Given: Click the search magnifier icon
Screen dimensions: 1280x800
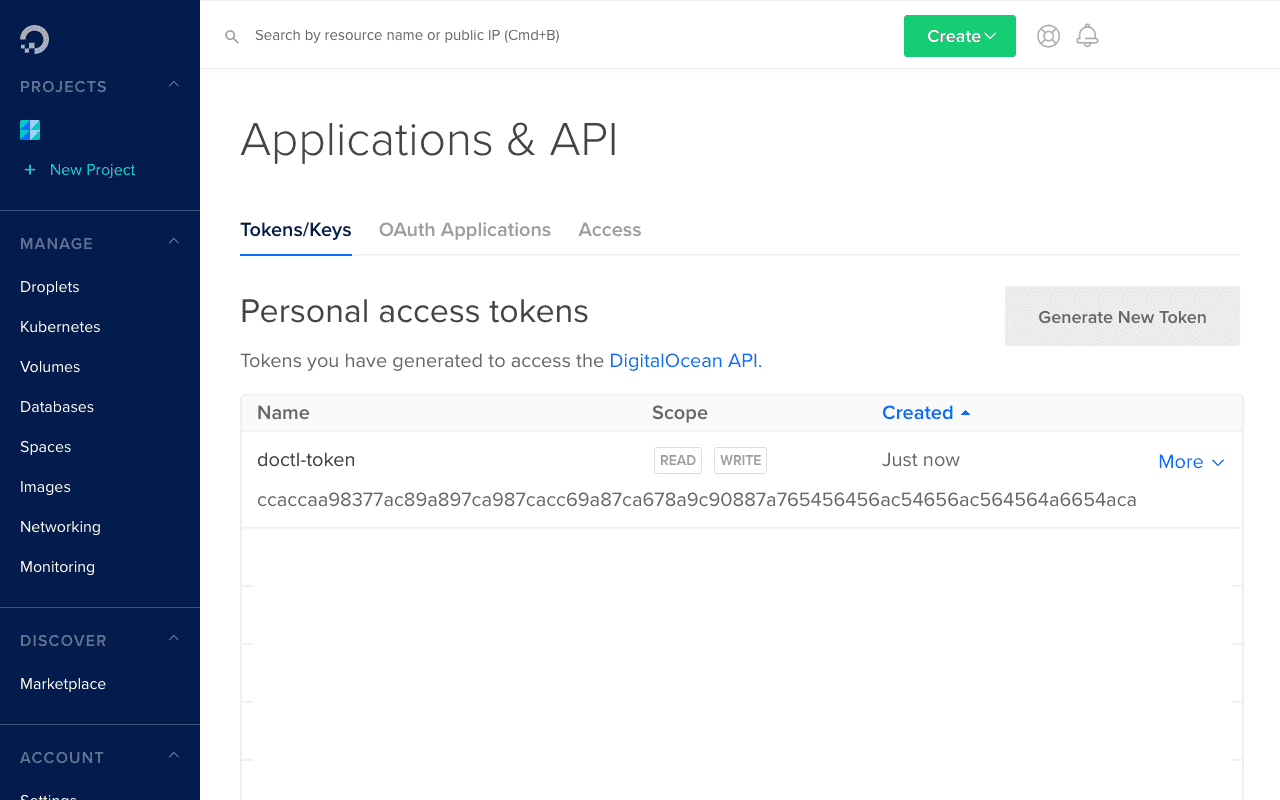Looking at the screenshot, I should pos(232,36).
